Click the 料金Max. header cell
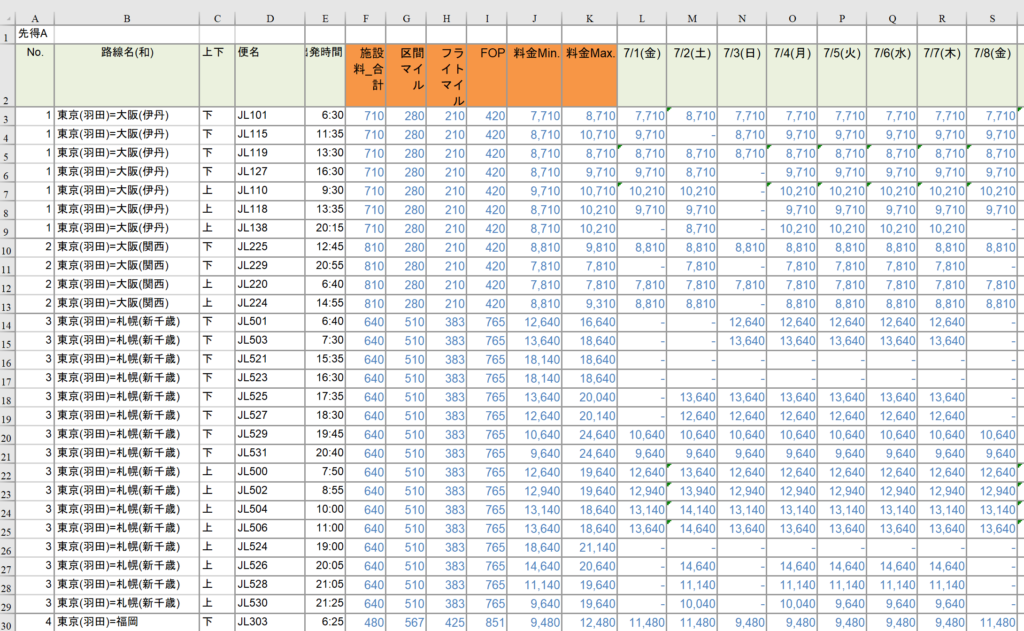This screenshot has width=1024, height=631. coord(589,52)
